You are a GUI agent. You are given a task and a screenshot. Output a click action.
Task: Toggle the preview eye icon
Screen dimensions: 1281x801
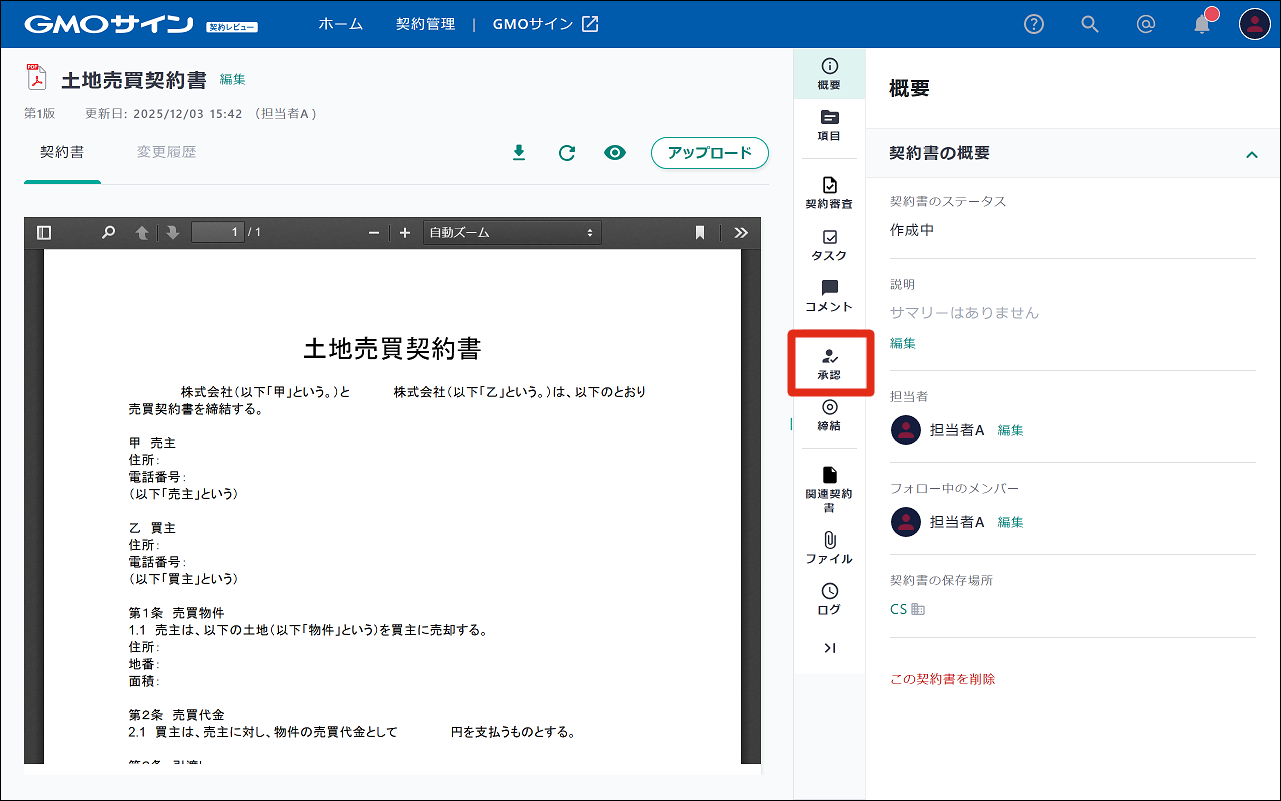point(615,153)
